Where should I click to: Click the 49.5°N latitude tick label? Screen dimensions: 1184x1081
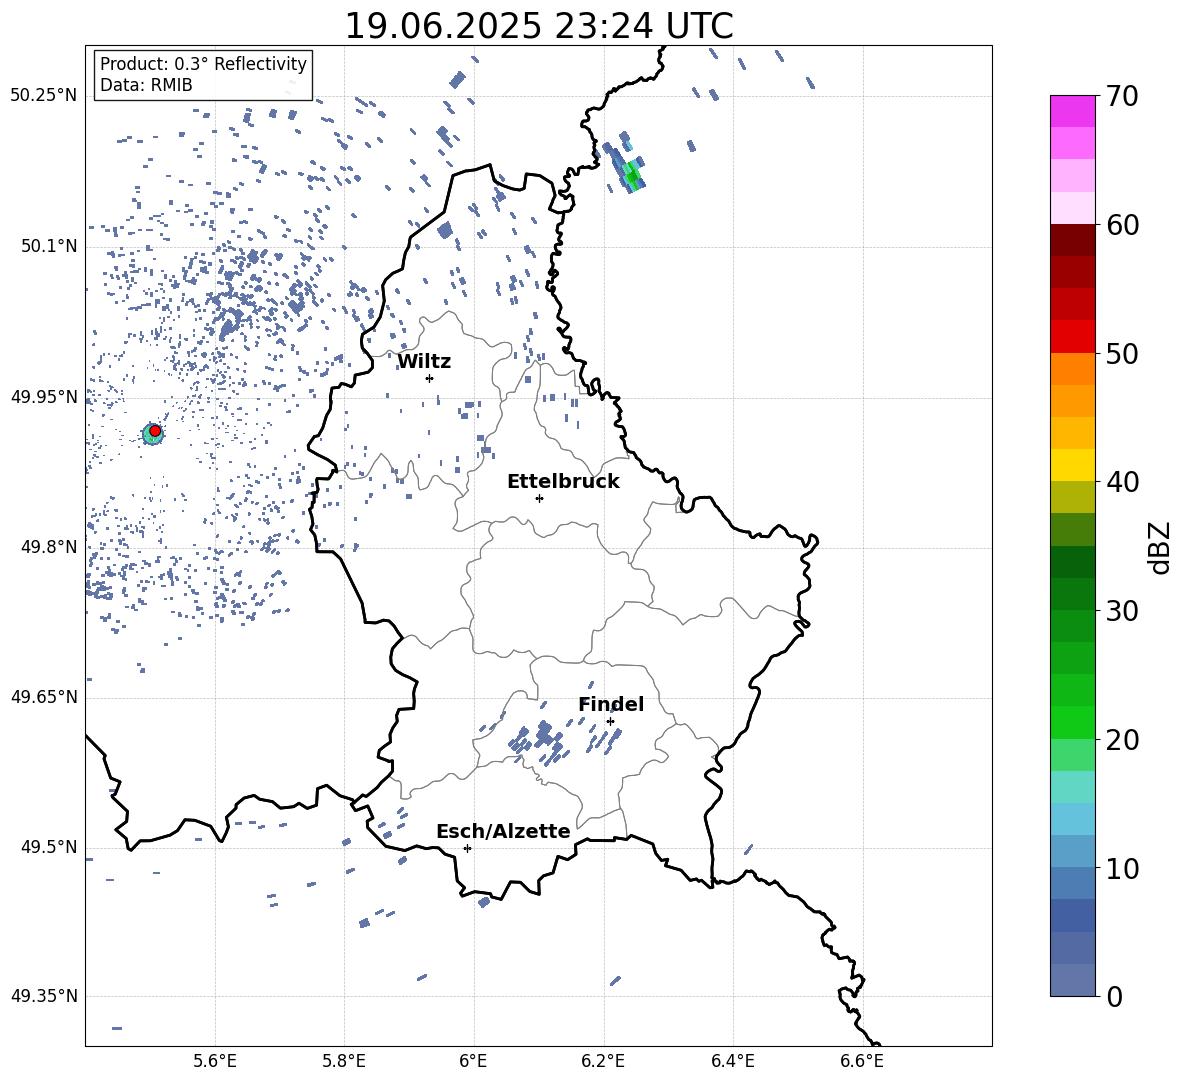[x=48, y=847]
